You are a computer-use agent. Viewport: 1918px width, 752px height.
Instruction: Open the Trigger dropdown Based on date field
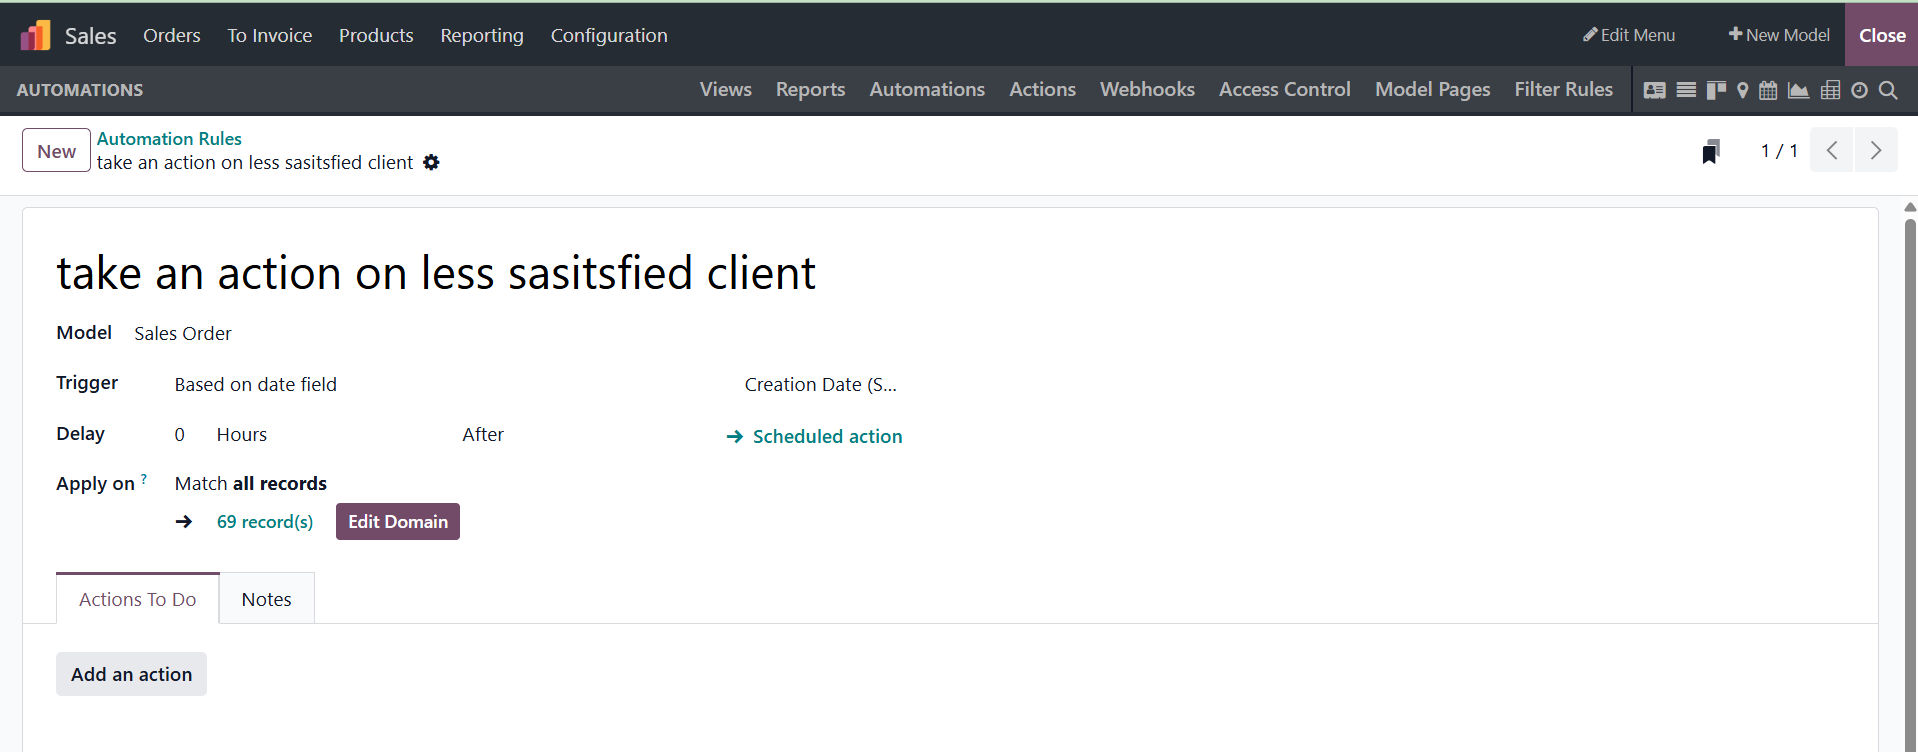[x=256, y=385]
